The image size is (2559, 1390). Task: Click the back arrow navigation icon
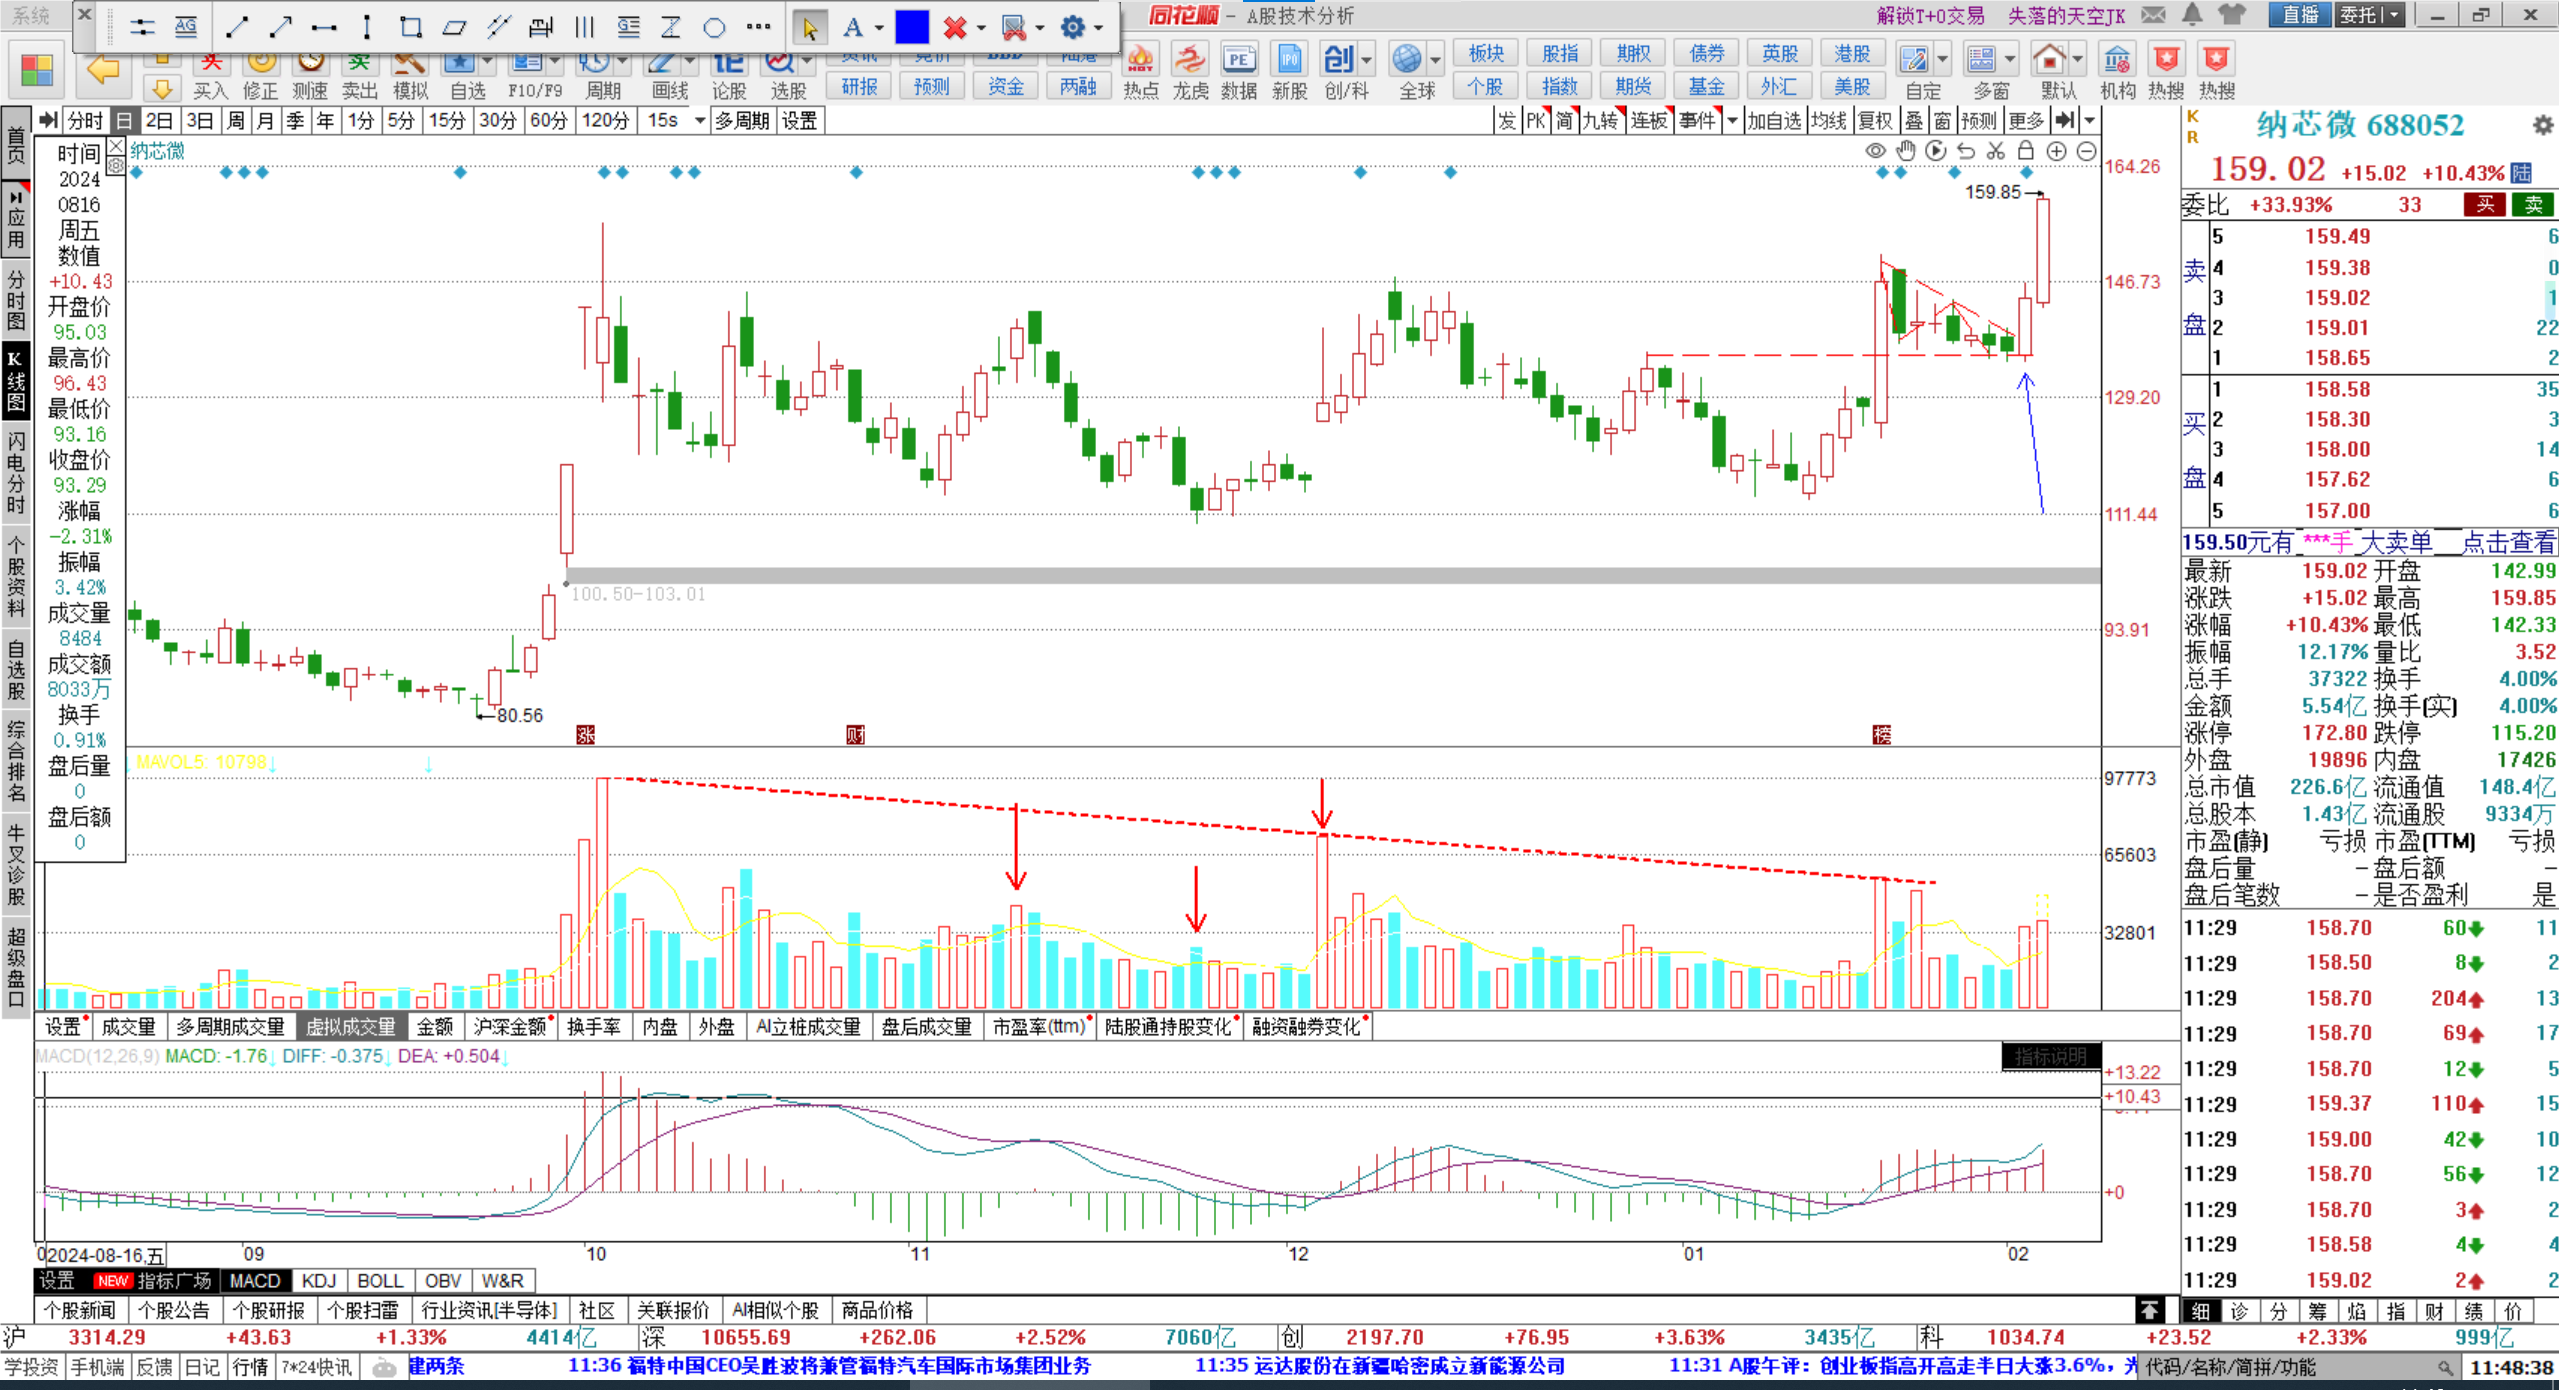coord(103,70)
